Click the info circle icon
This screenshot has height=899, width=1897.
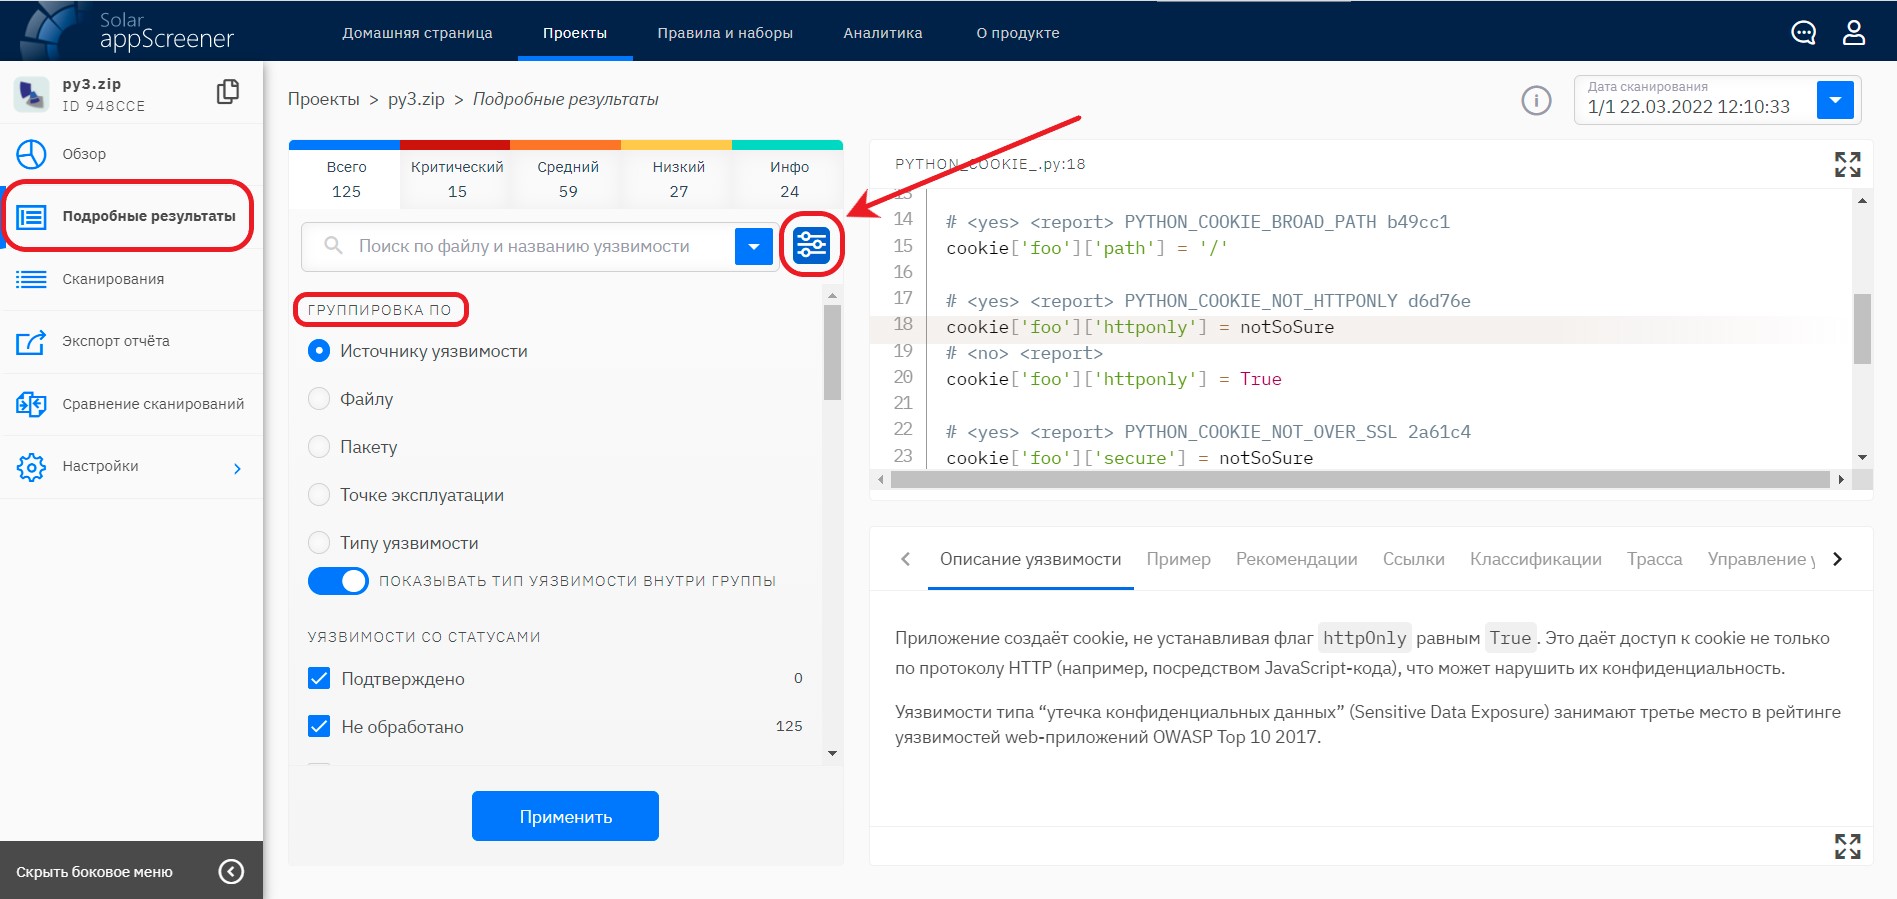[x=1536, y=100]
